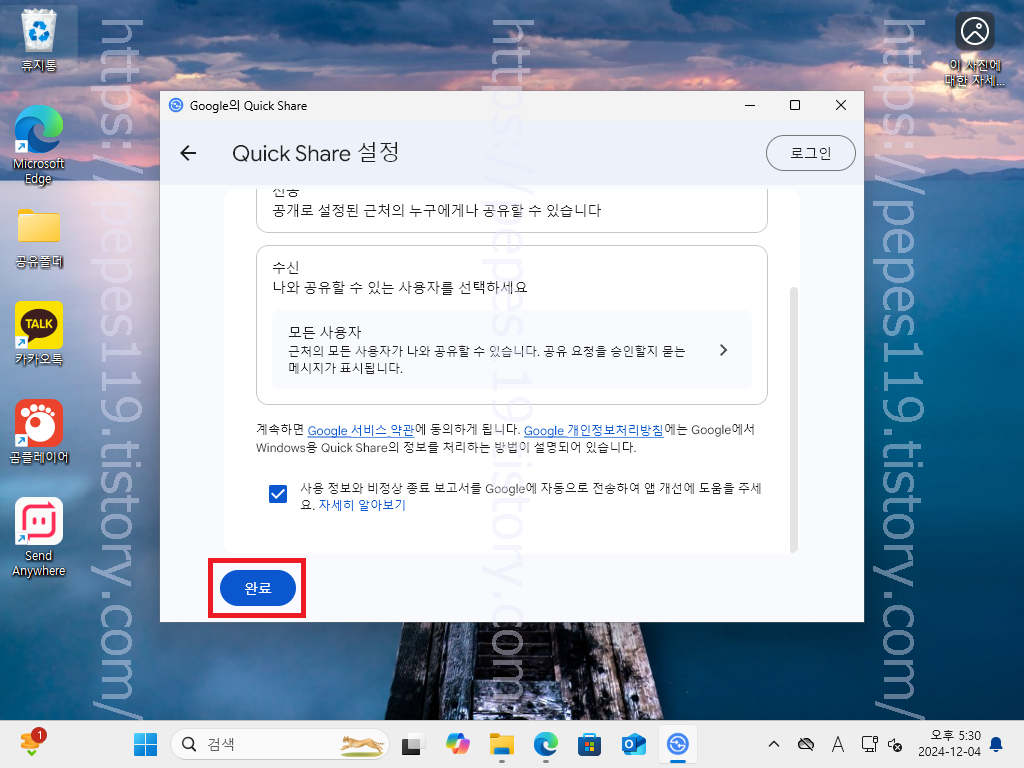
Task: Click the blue 완료 button
Action: (x=257, y=588)
